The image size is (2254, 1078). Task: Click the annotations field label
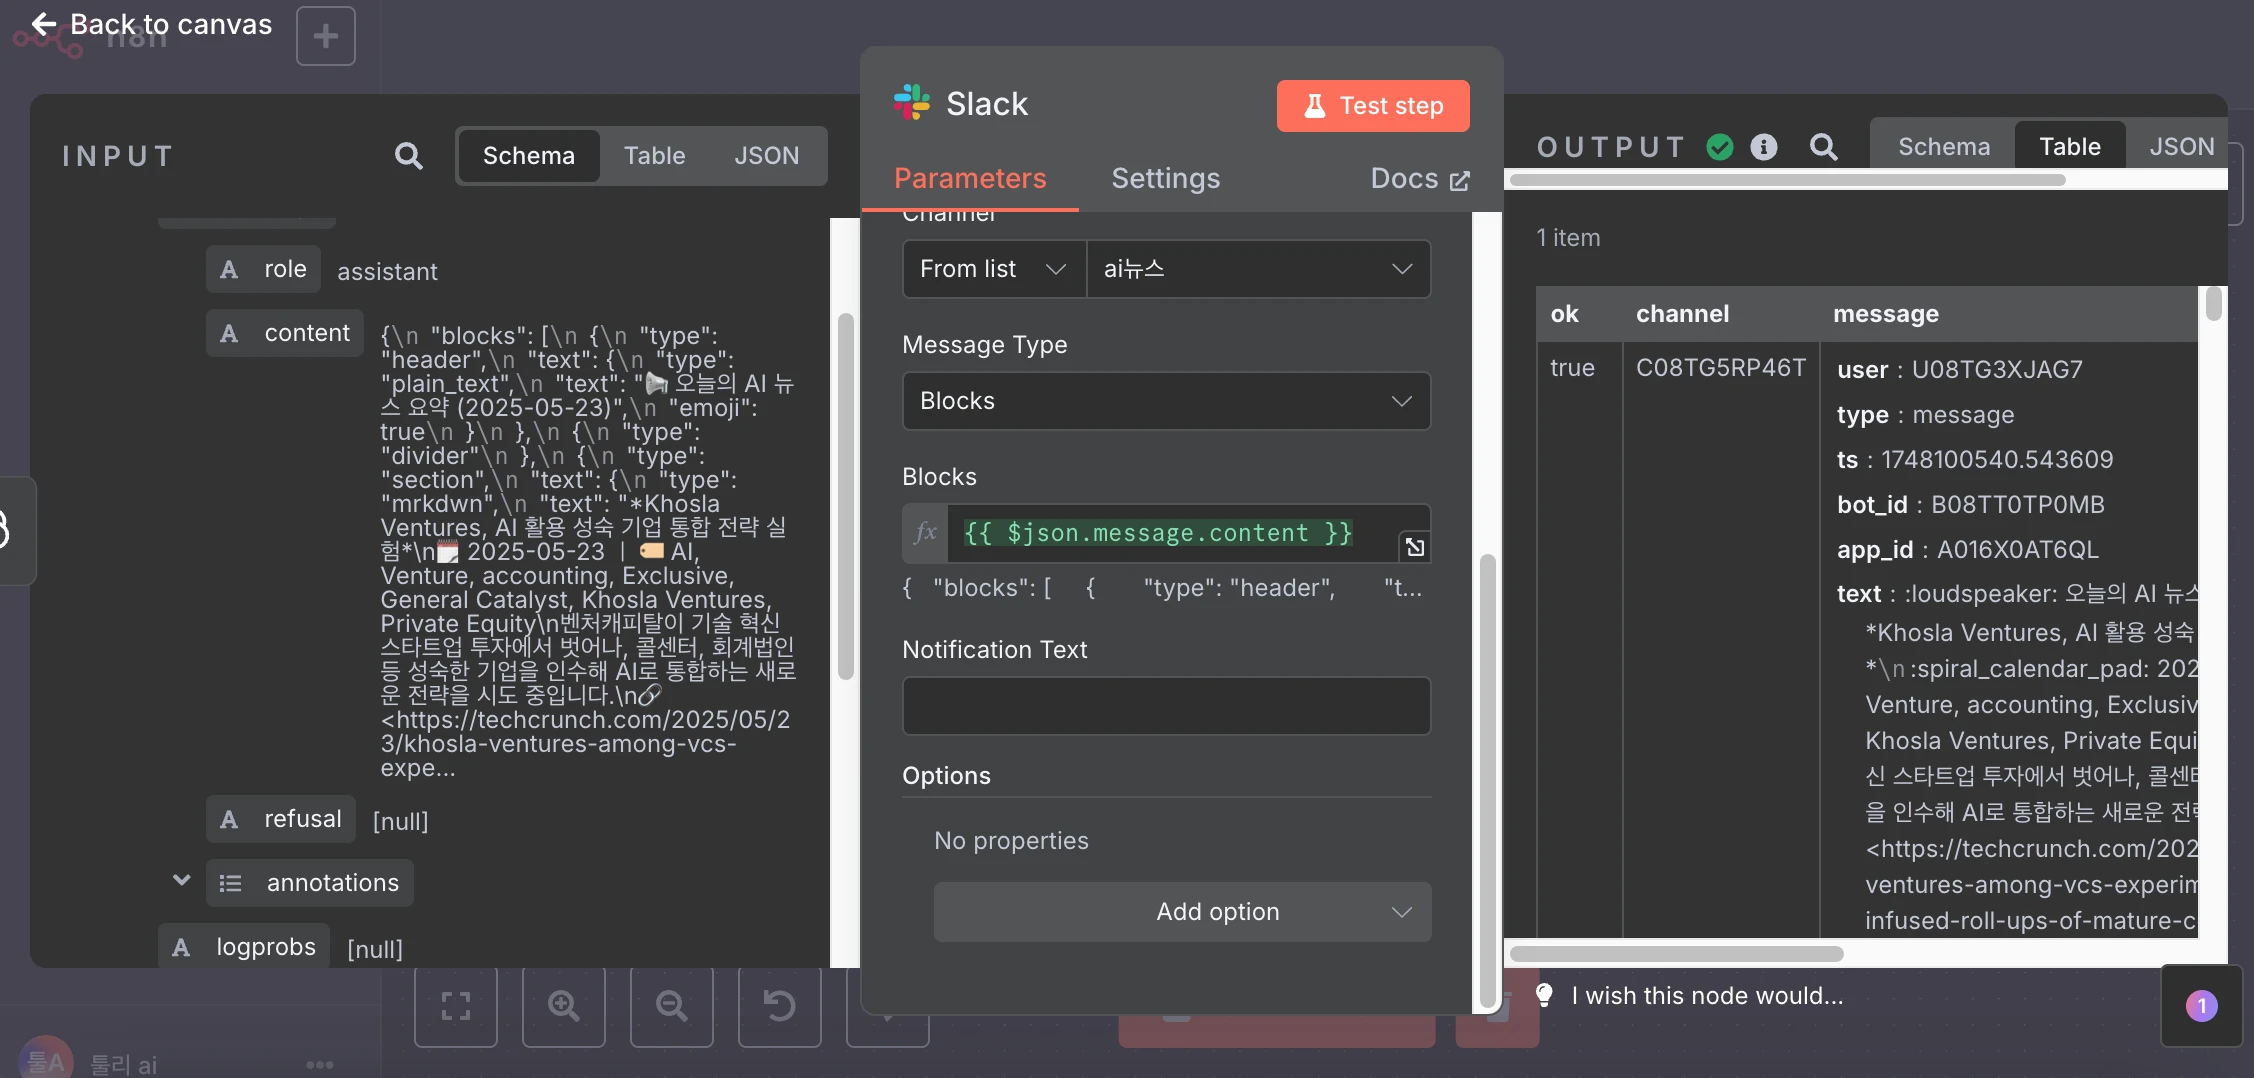pyautogui.click(x=332, y=884)
